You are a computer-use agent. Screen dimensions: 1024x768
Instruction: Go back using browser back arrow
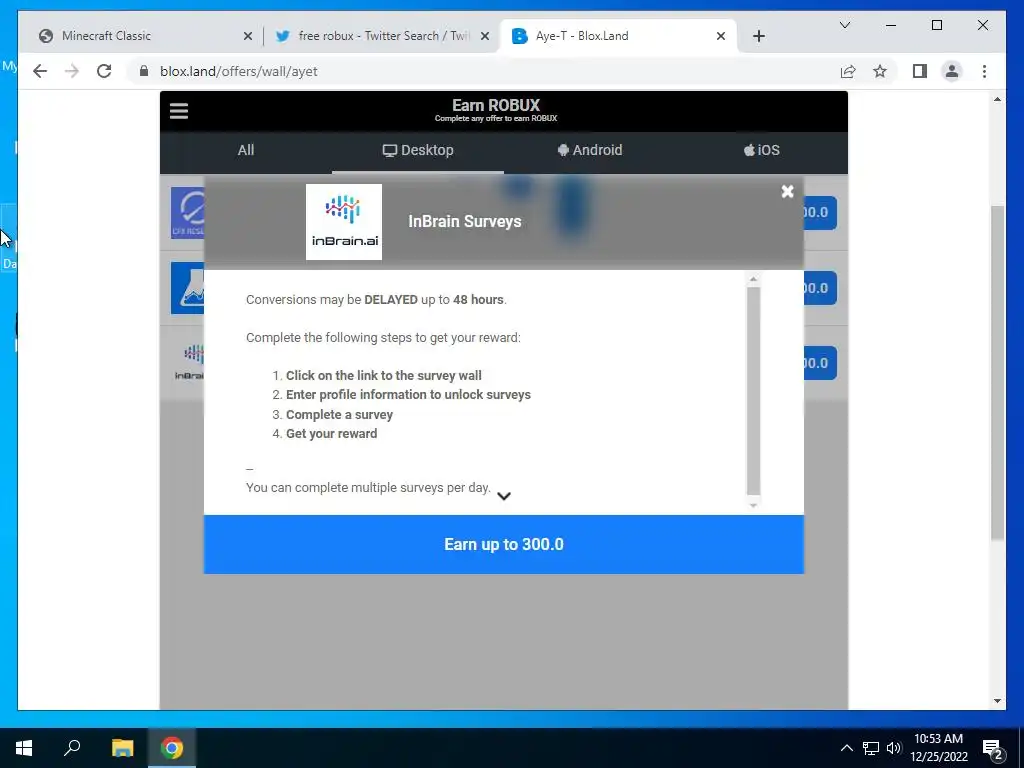click(40, 71)
